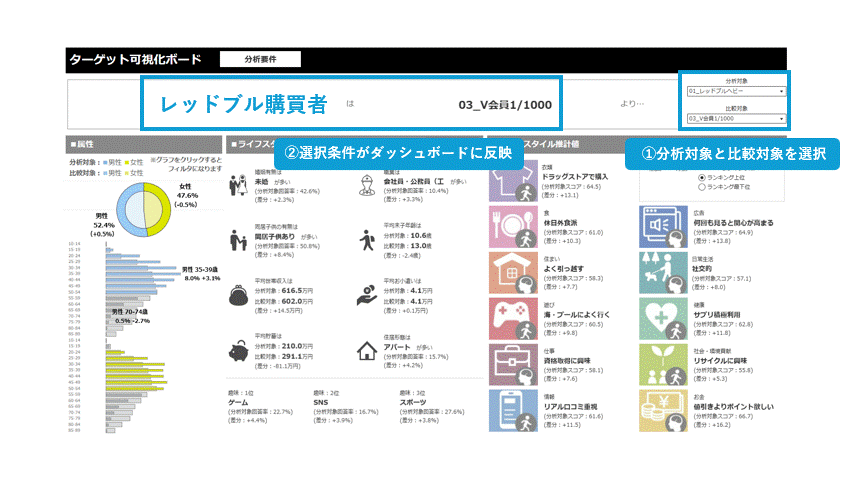Viewport: 853px width, 480px height.
Task: Open the 分析対象 dropdown
Action: pyautogui.click(x=735, y=91)
